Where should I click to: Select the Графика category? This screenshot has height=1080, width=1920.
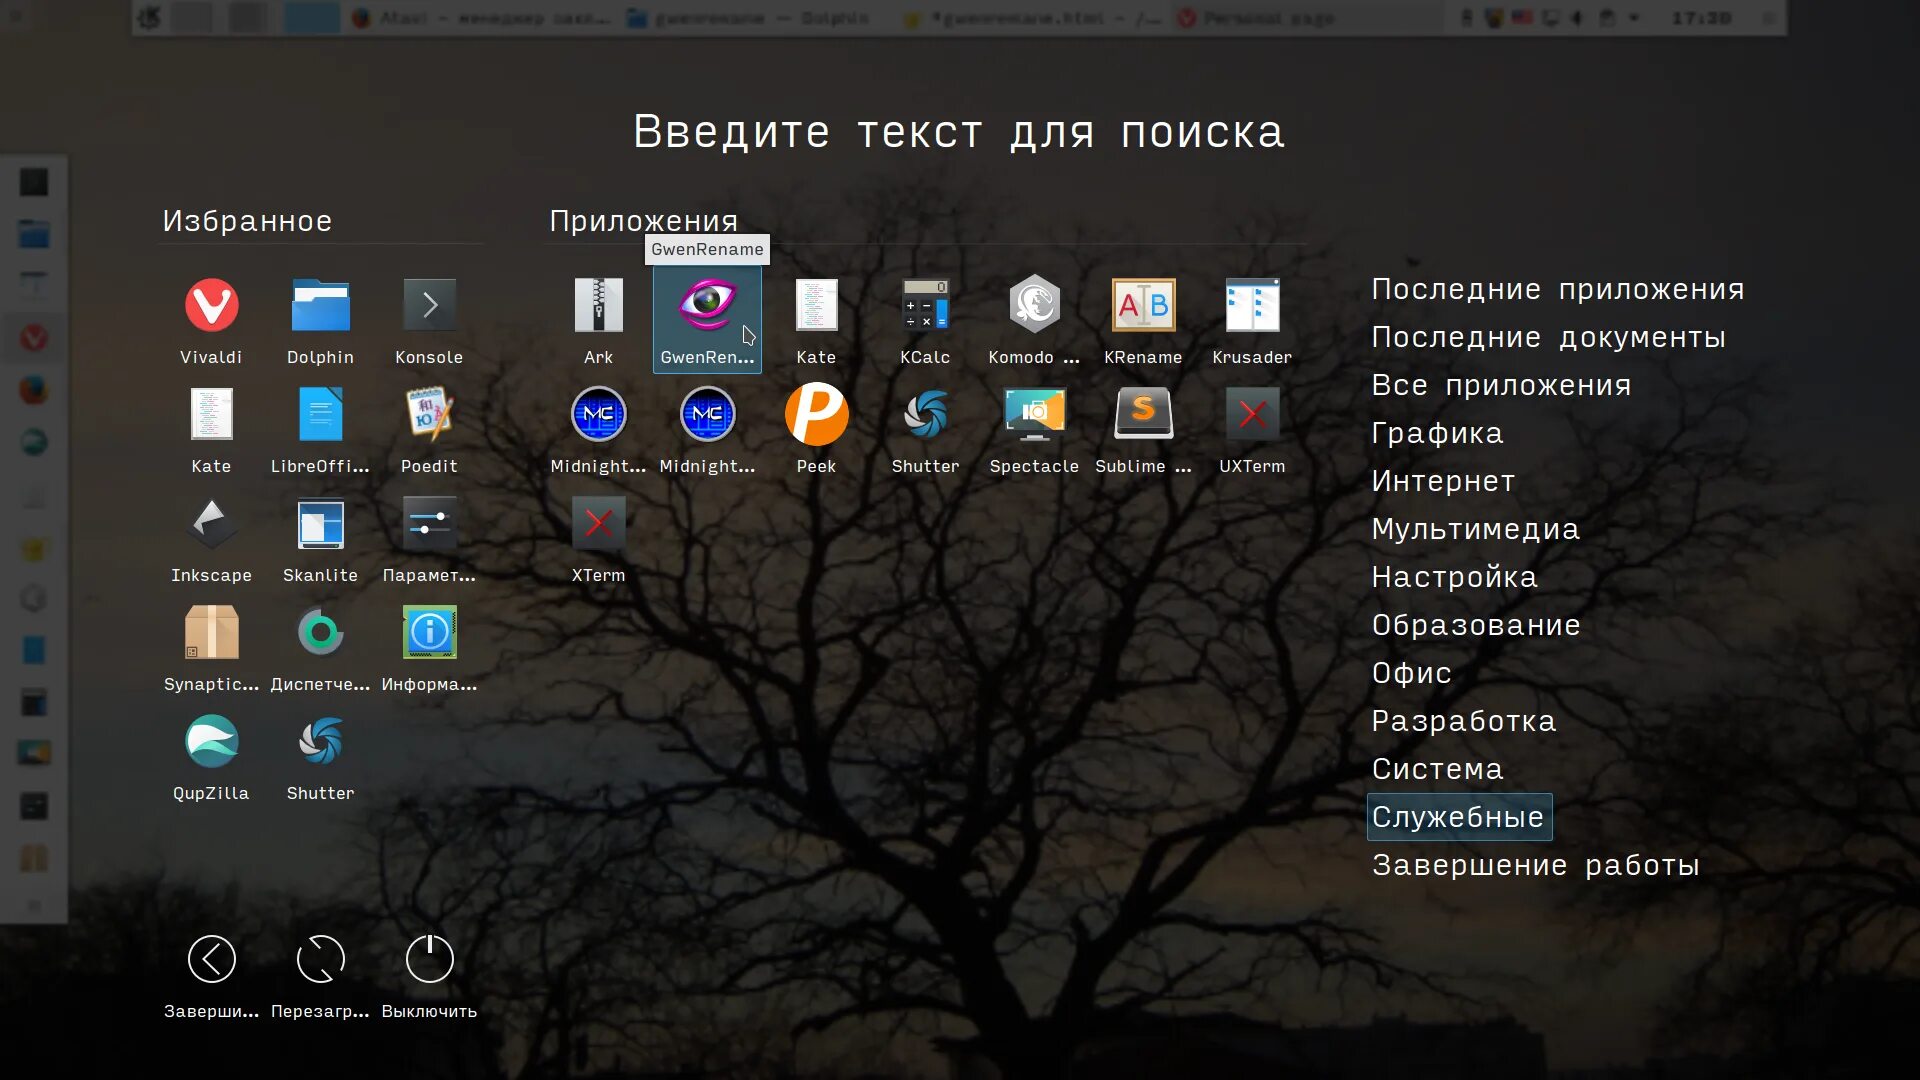coord(1437,433)
